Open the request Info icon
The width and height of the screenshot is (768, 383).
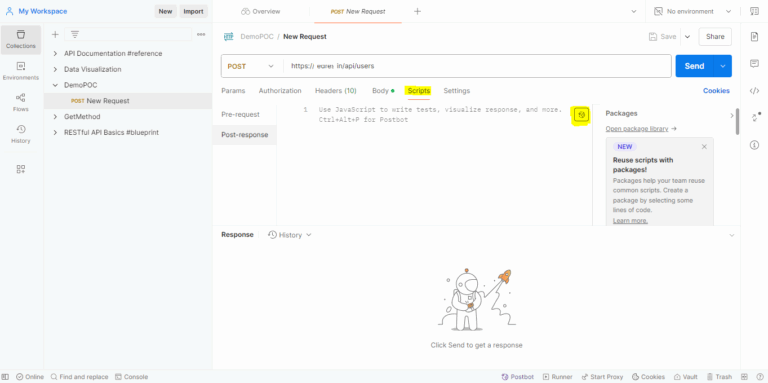(x=754, y=144)
